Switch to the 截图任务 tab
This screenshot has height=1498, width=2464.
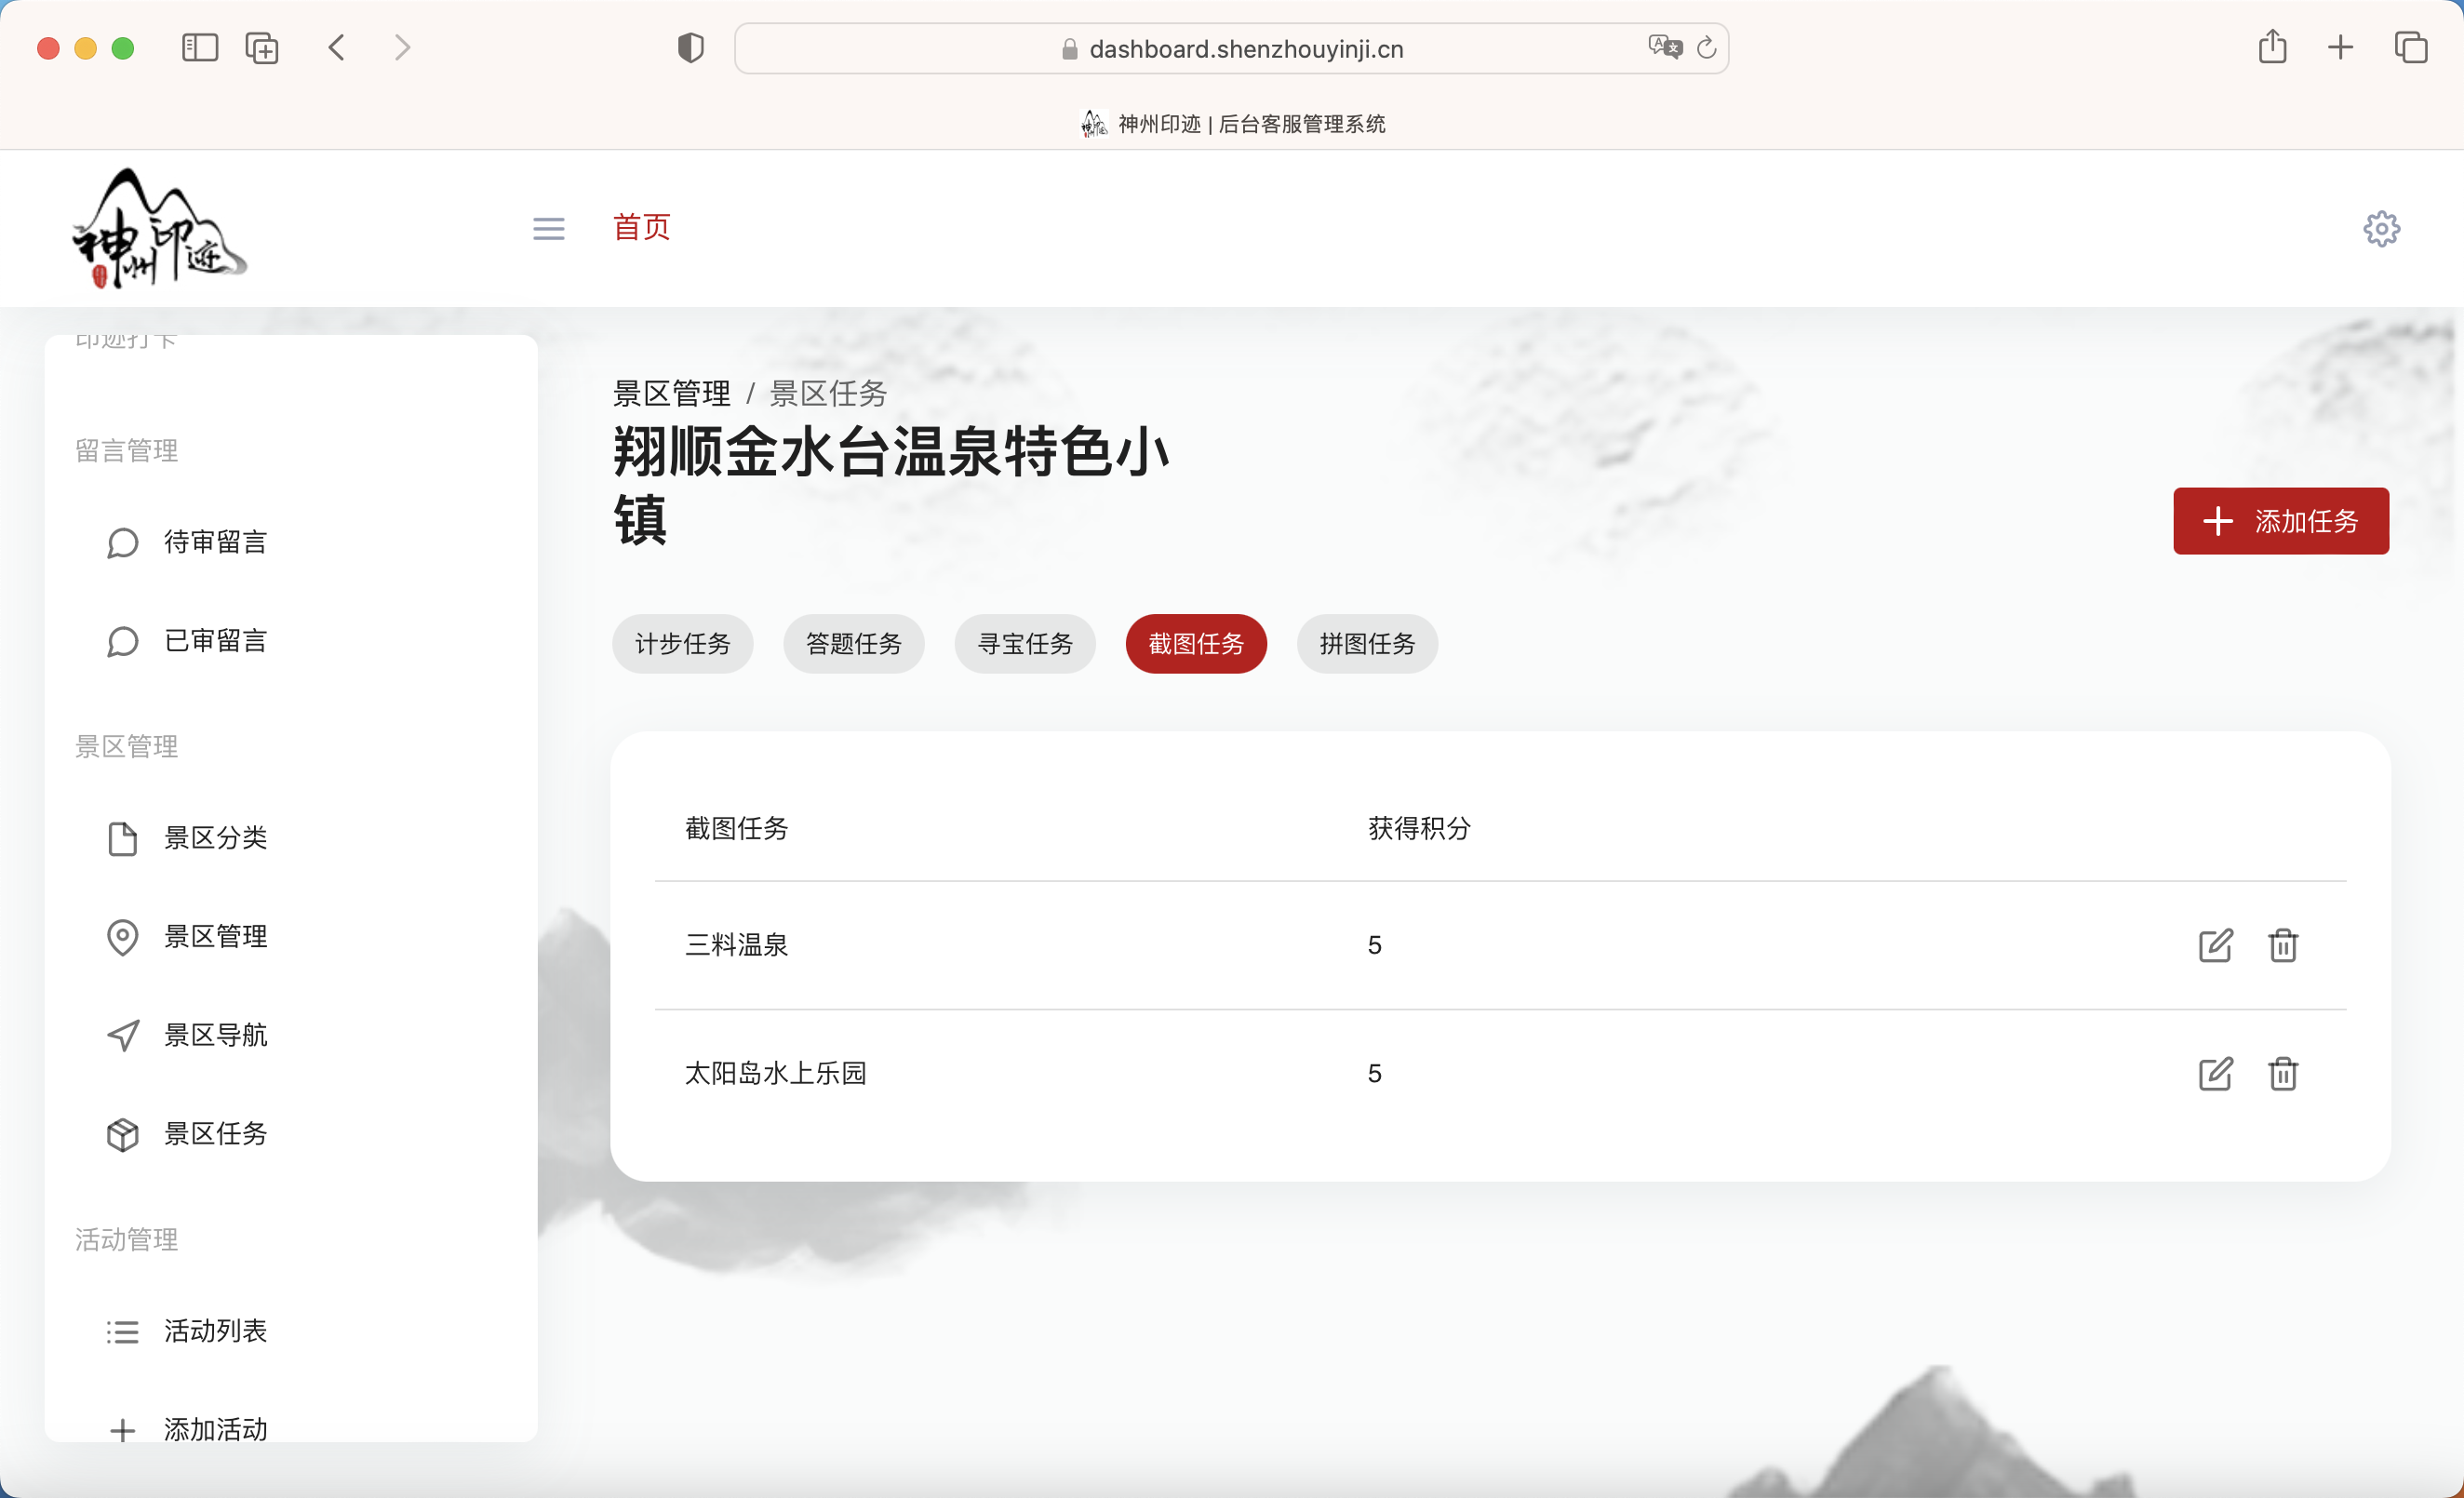[x=1196, y=644]
